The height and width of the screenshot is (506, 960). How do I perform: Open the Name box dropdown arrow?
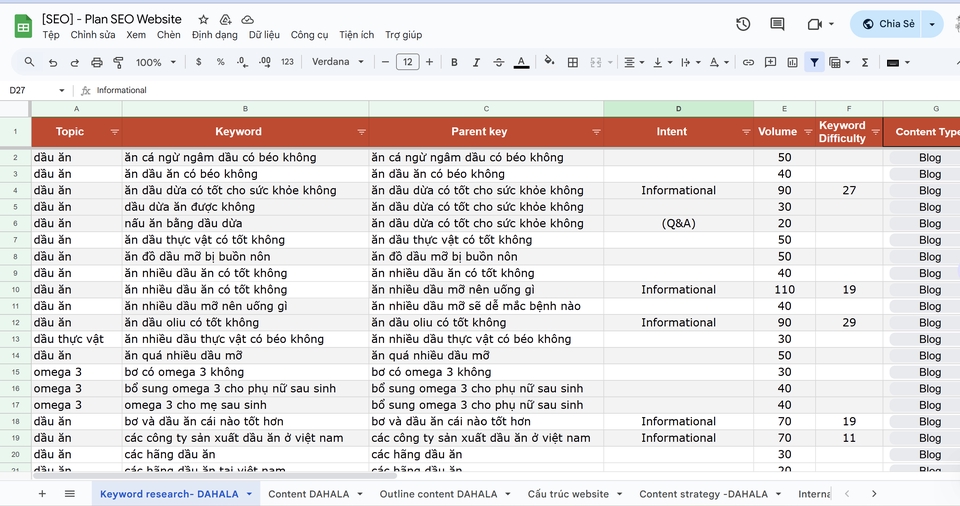tap(62, 91)
